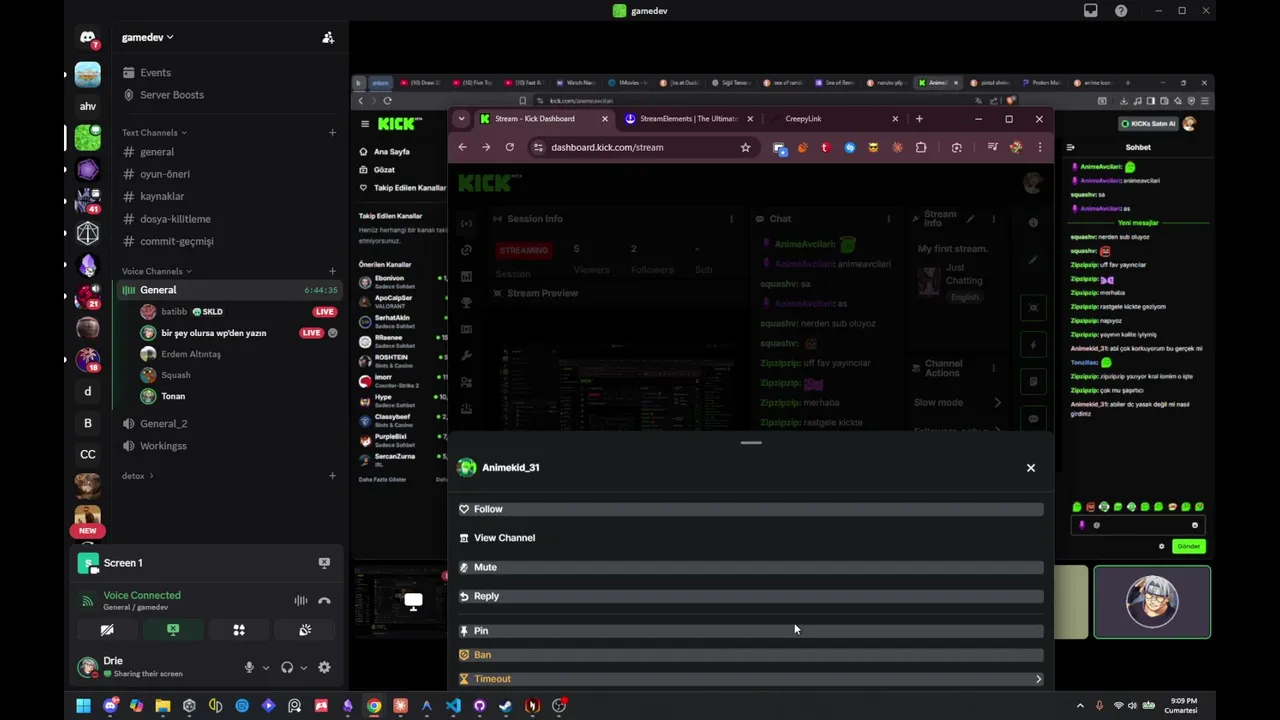Toggle screen share green button
Image resolution: width=1280 pixels, height=720 pixels.
coord(173,630)
